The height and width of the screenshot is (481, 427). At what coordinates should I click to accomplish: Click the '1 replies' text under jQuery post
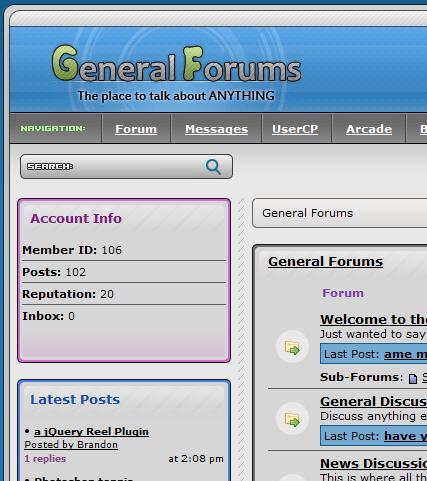(x=45, y=459)
